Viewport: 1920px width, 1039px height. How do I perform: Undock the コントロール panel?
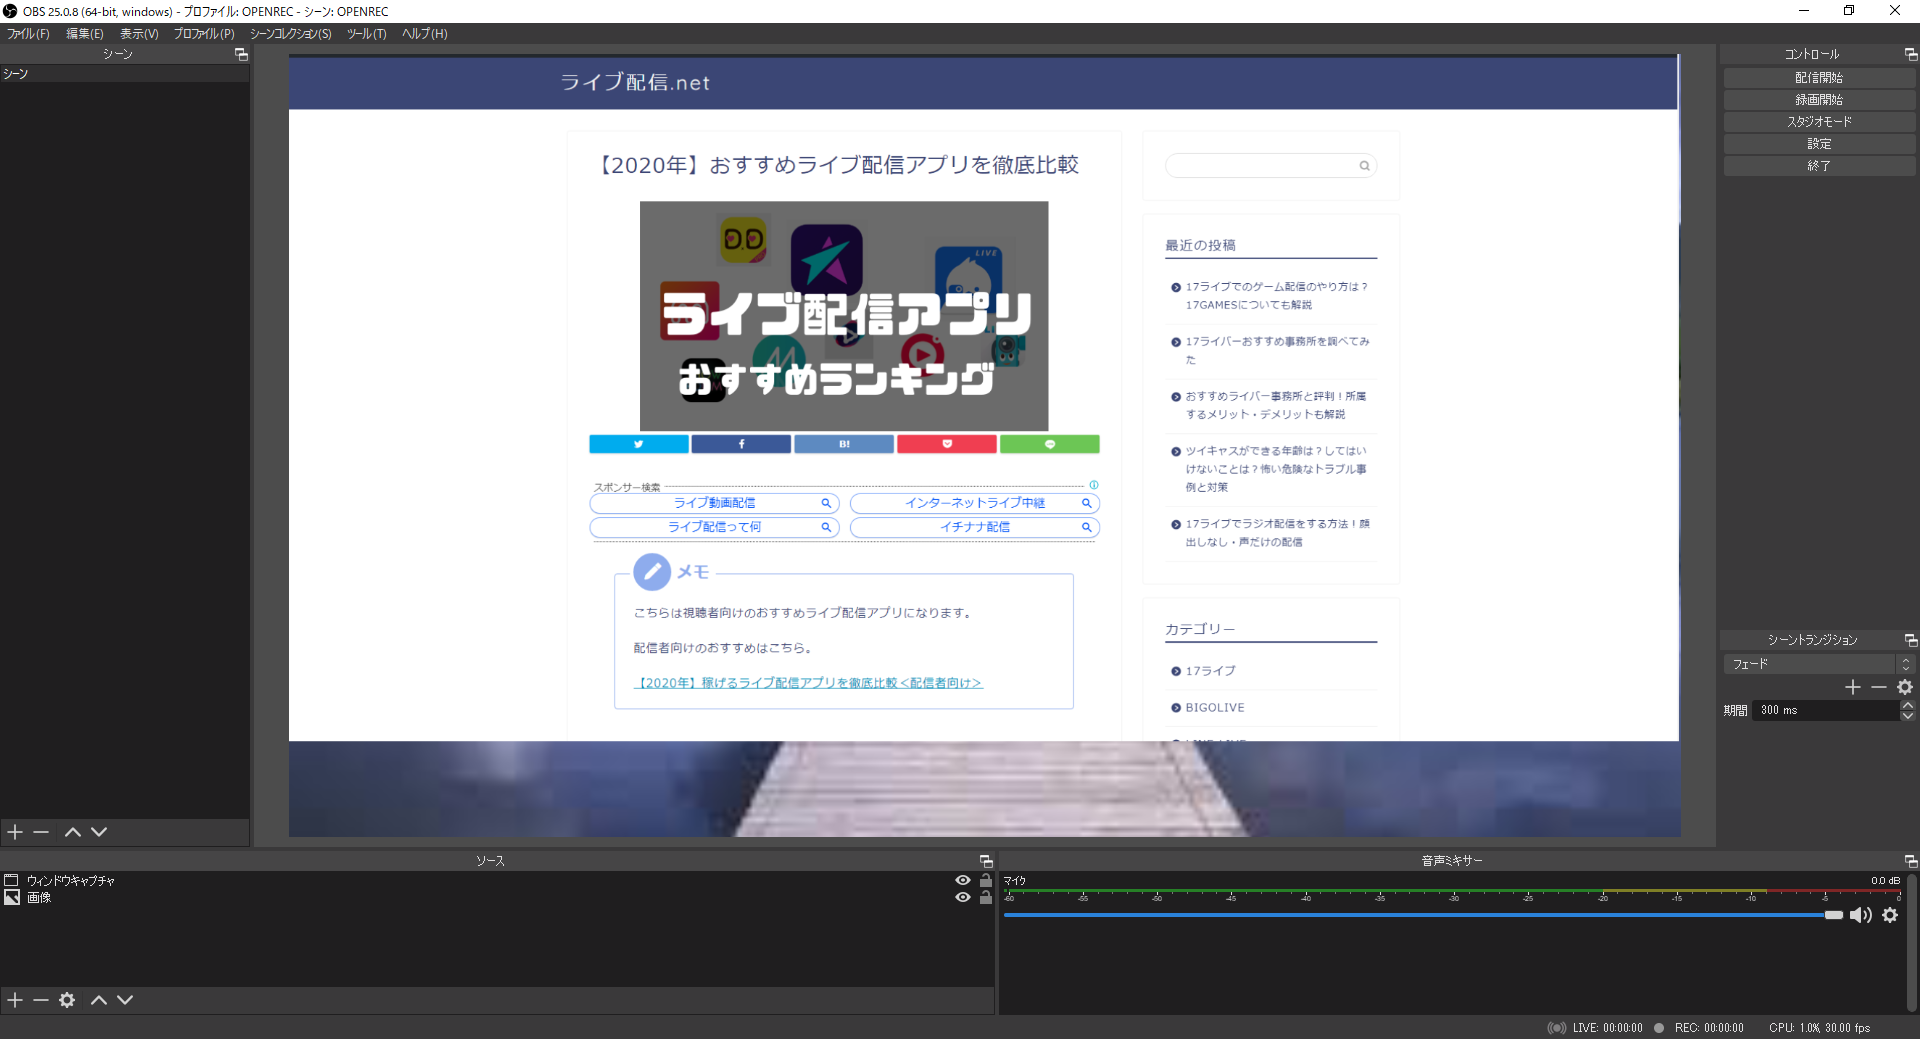(x=1911, y=54)
